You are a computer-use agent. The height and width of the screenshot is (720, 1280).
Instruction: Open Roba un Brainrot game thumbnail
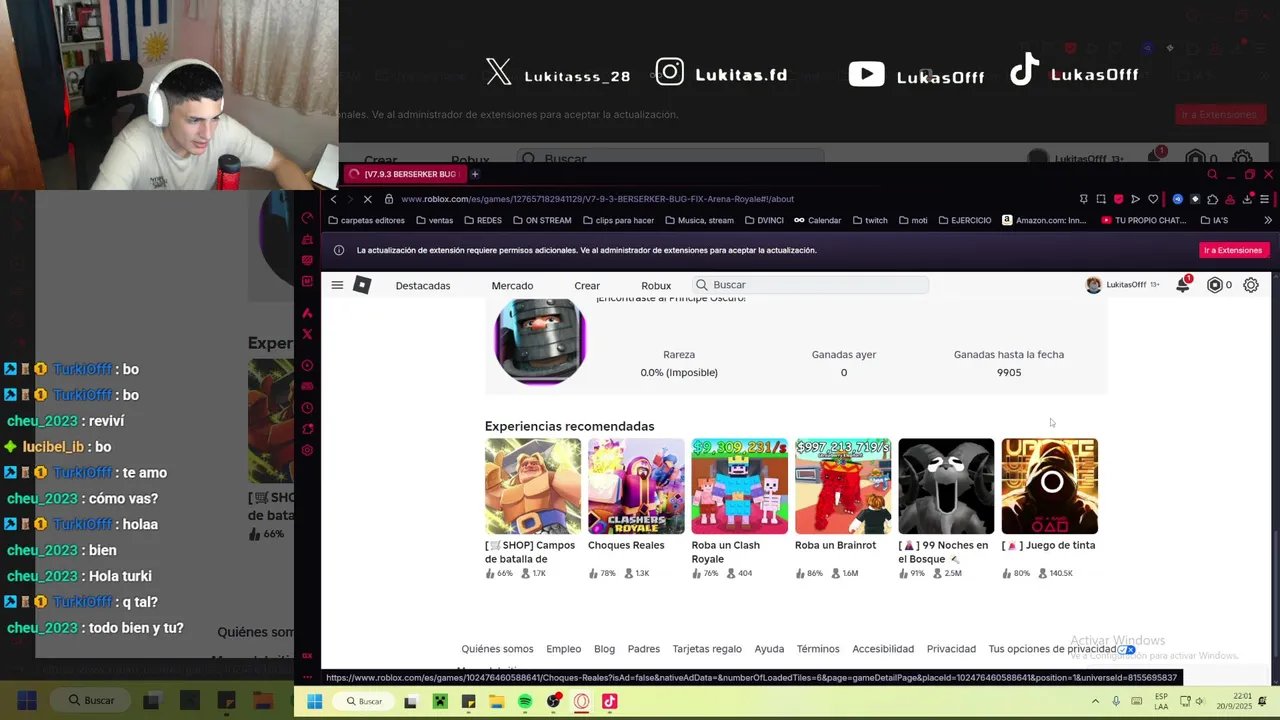(843, 486)
